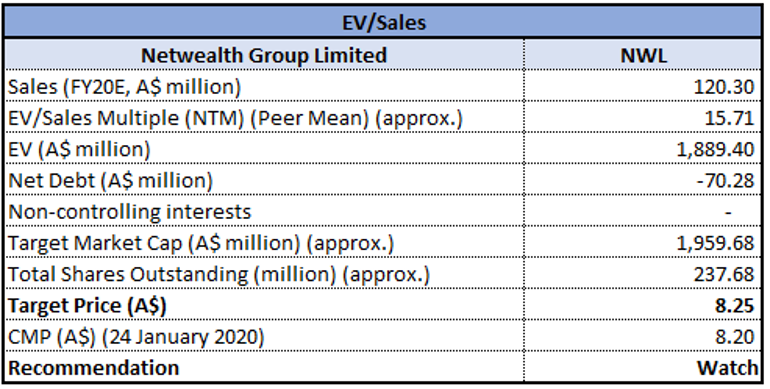
Task: Click the 237.68 shares value cell
Action: click(x=643, y=274)
